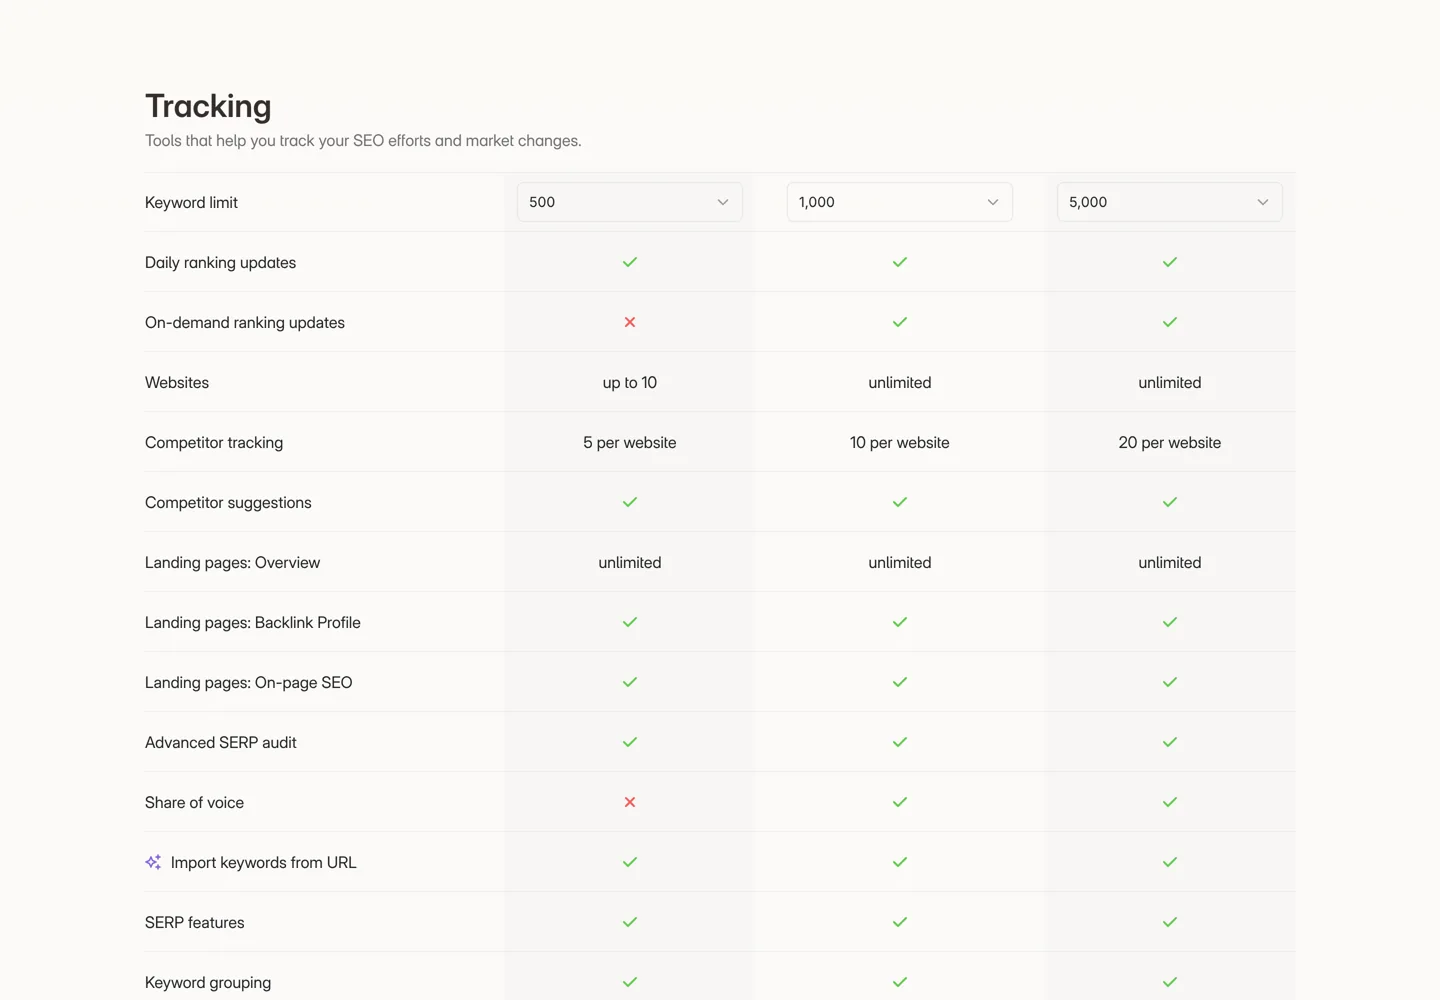Click the '10 per website' cell
The width and height of the screenshot is (1440, 1000).
tap(900, 442)
